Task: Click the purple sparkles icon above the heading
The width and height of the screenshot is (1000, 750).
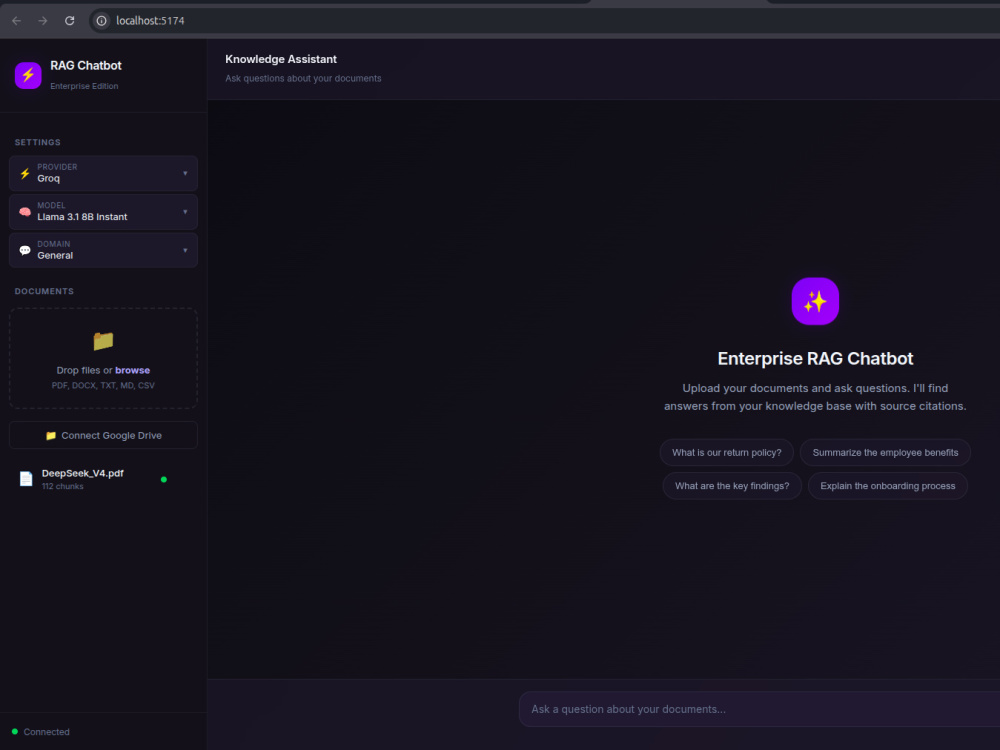Action: (815, 301)
